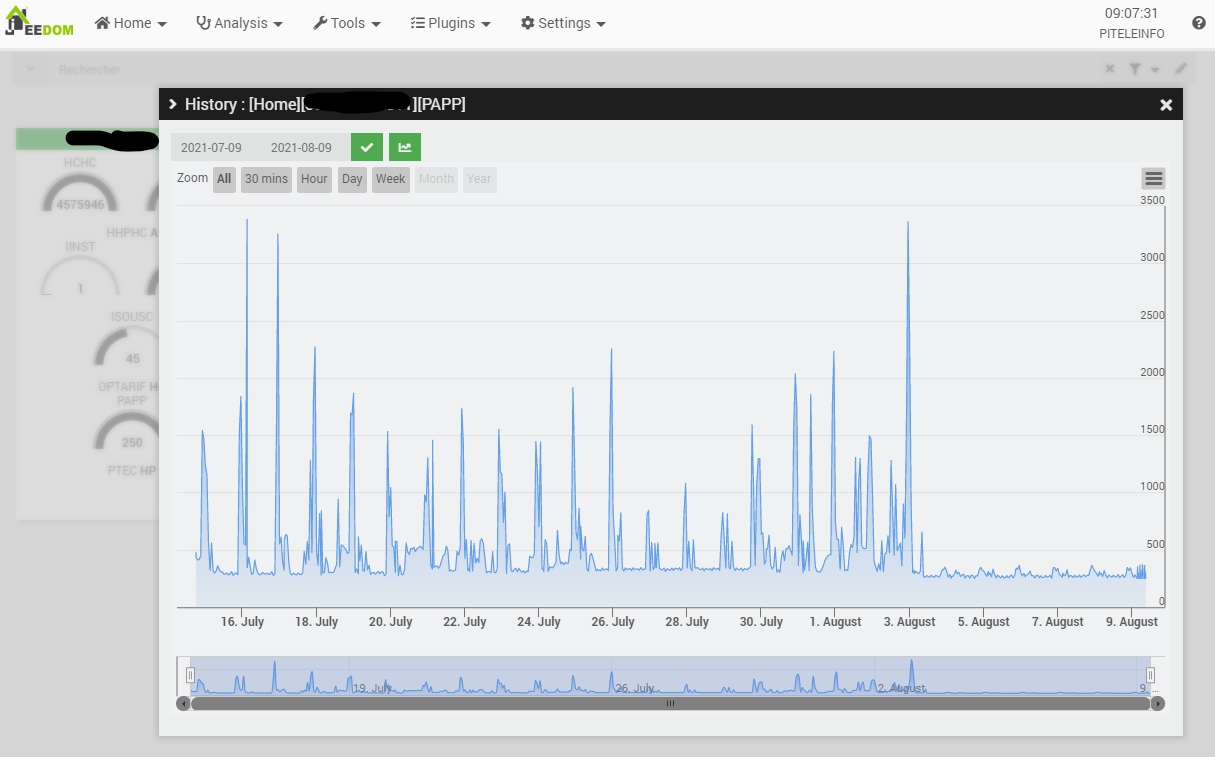Expand the Settings dropdown
The image size is (1215, 757).
tap(563, 23)
